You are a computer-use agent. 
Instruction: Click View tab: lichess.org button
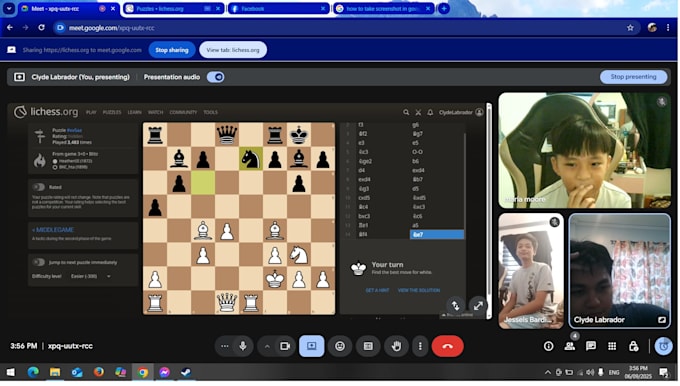coord(233,50)
